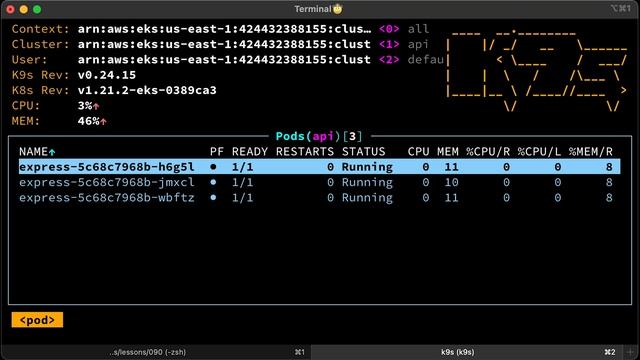Click READY 1/1 of jmxcl pod
Viewport: 640px width, 360px height.
pos(242,182)
